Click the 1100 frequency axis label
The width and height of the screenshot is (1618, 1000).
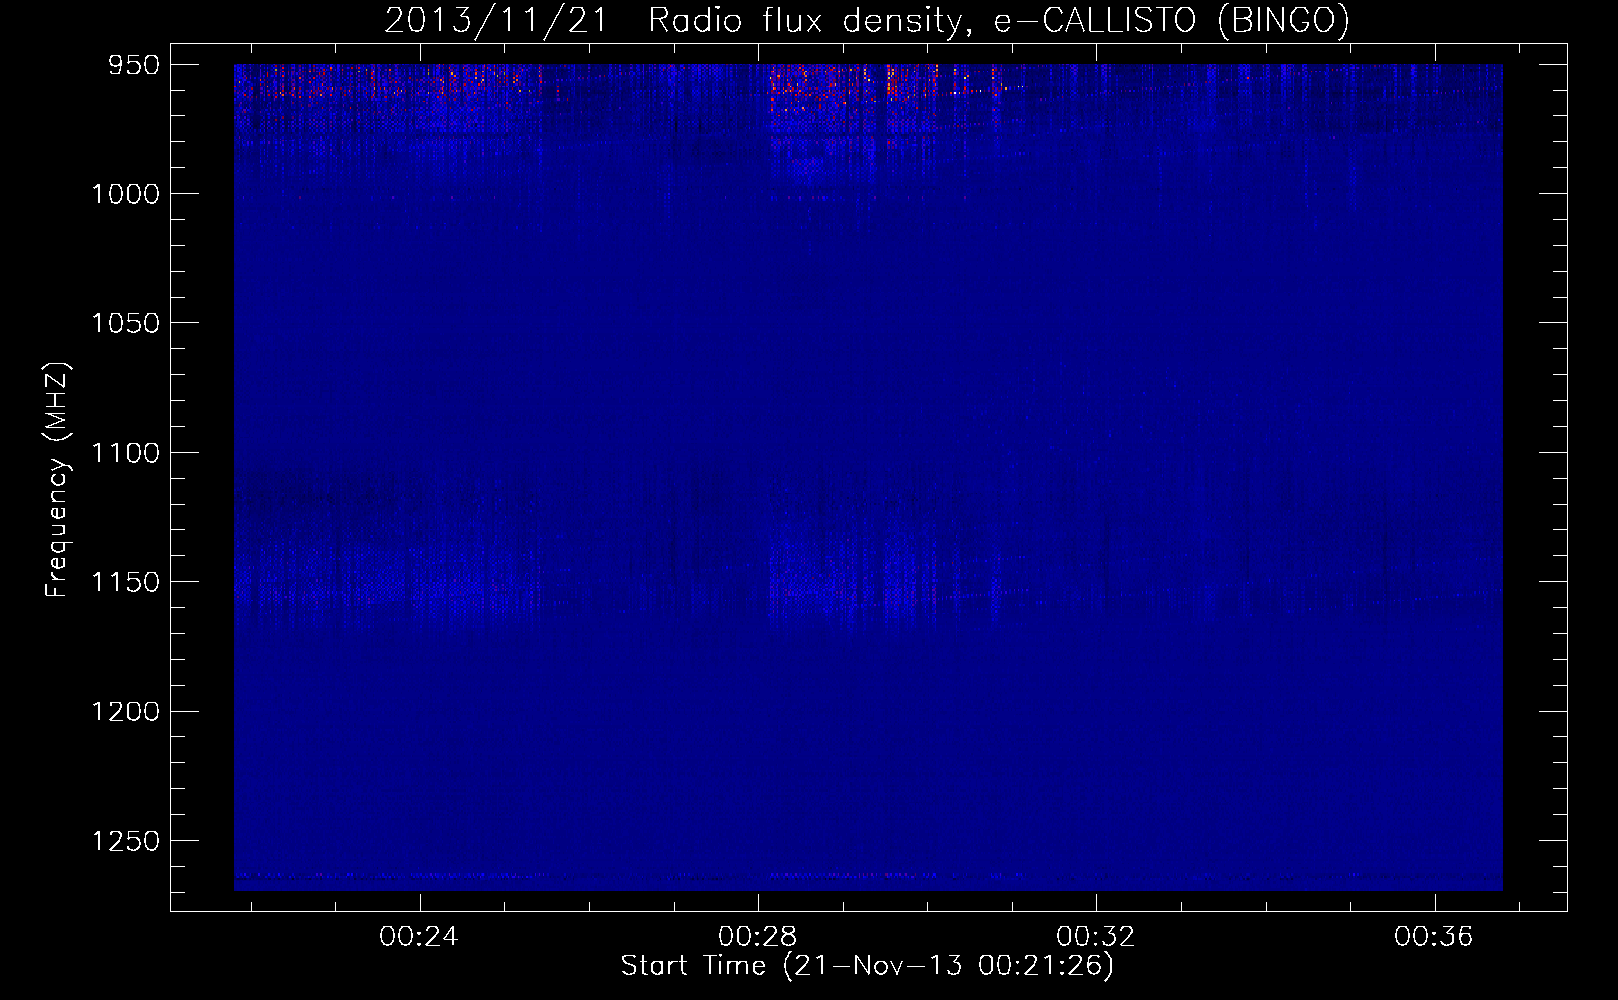(126, 453)
